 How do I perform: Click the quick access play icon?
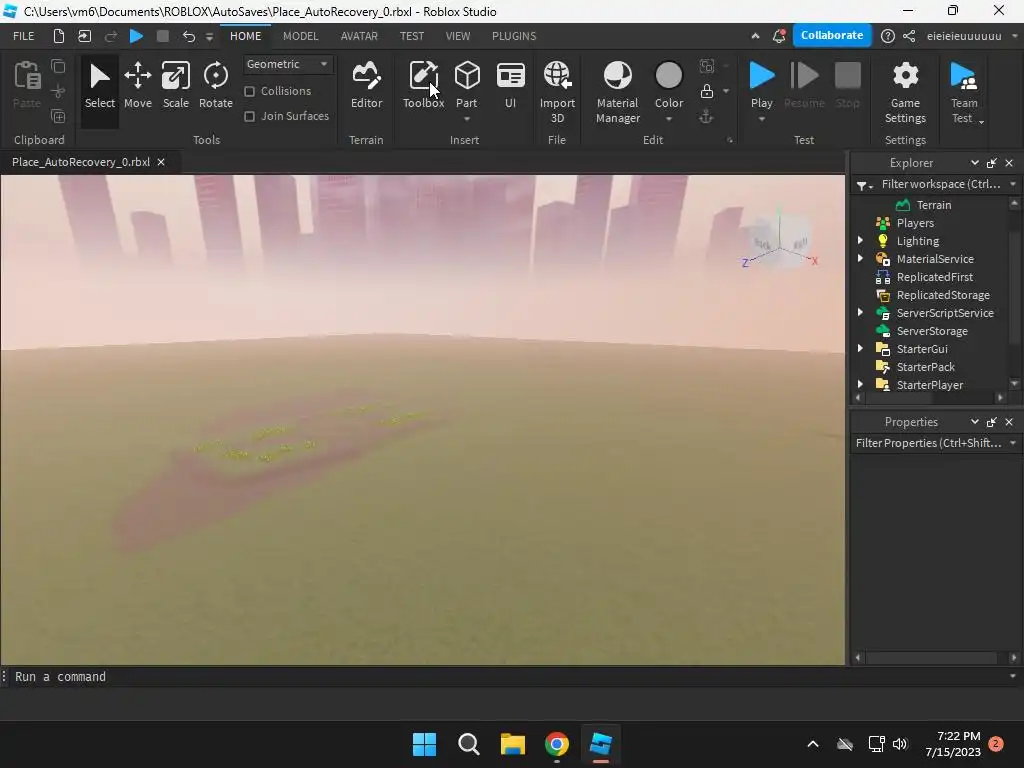(136, 36)
